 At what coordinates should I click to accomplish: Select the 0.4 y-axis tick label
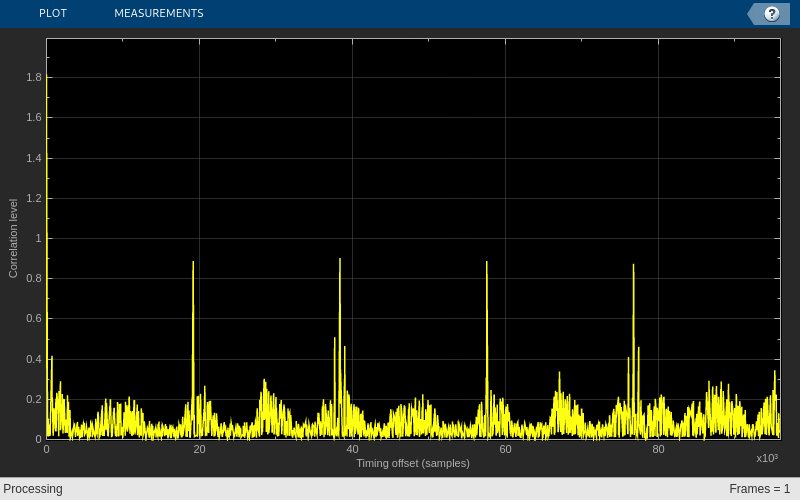coord(34,359)
